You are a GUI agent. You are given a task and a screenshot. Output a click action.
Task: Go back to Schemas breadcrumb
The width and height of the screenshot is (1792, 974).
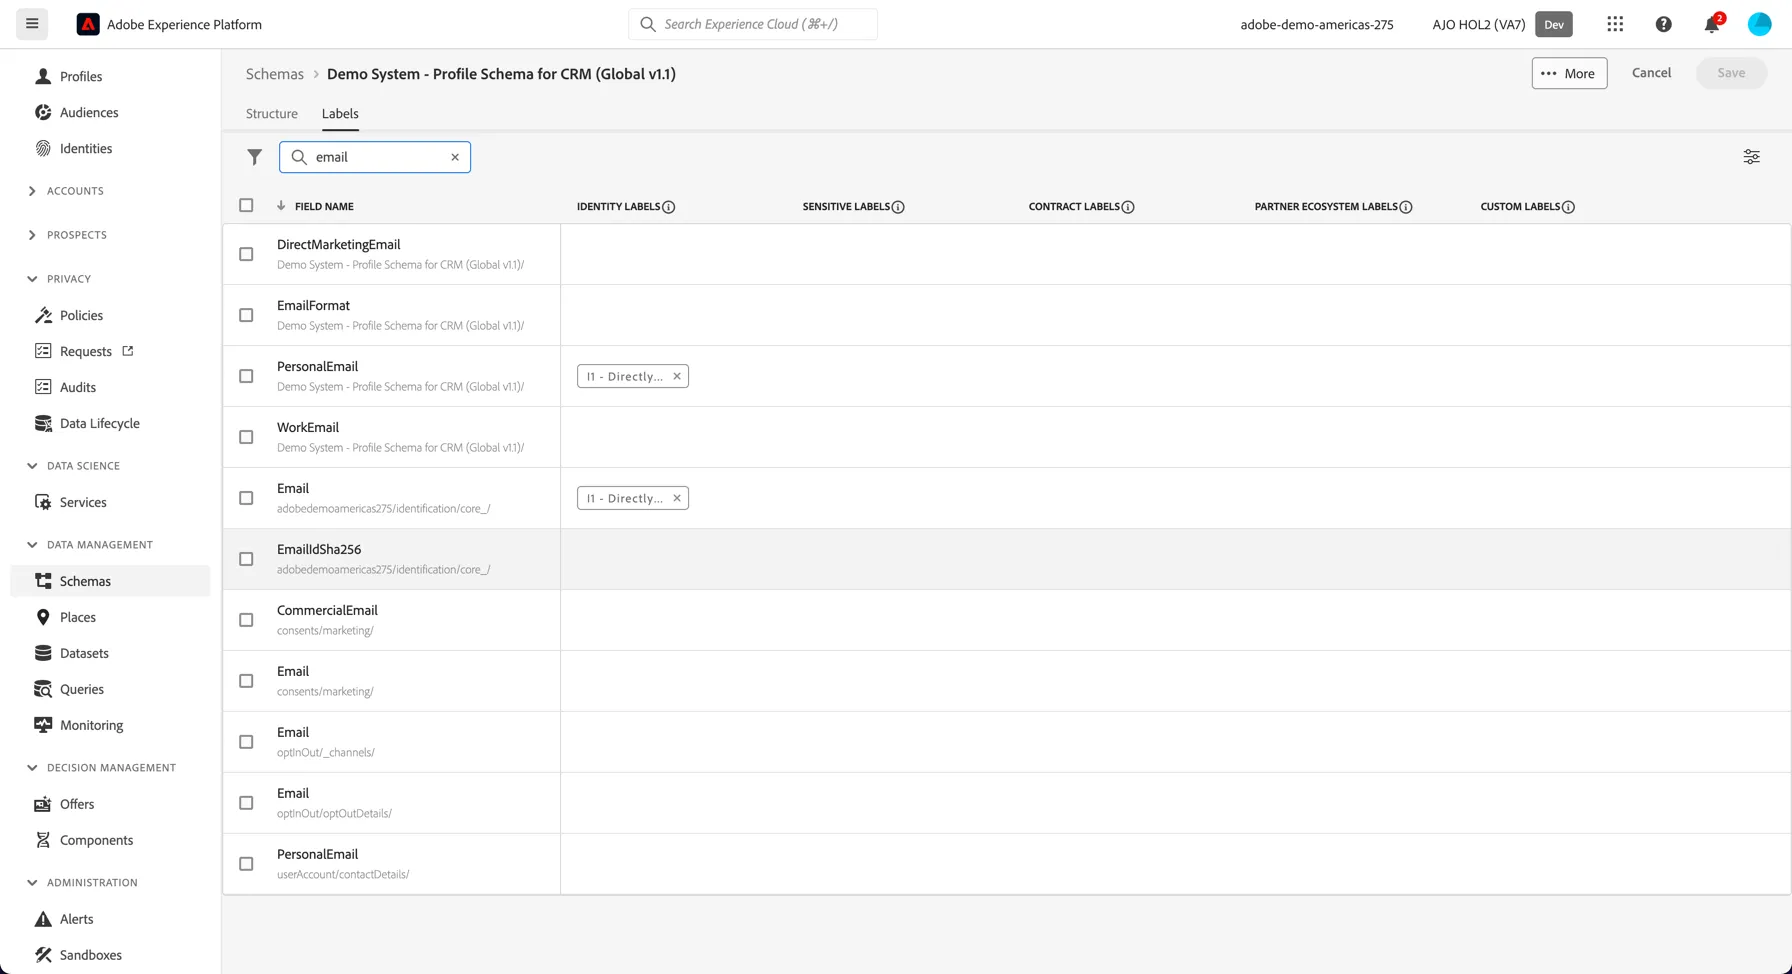(275, 74)
